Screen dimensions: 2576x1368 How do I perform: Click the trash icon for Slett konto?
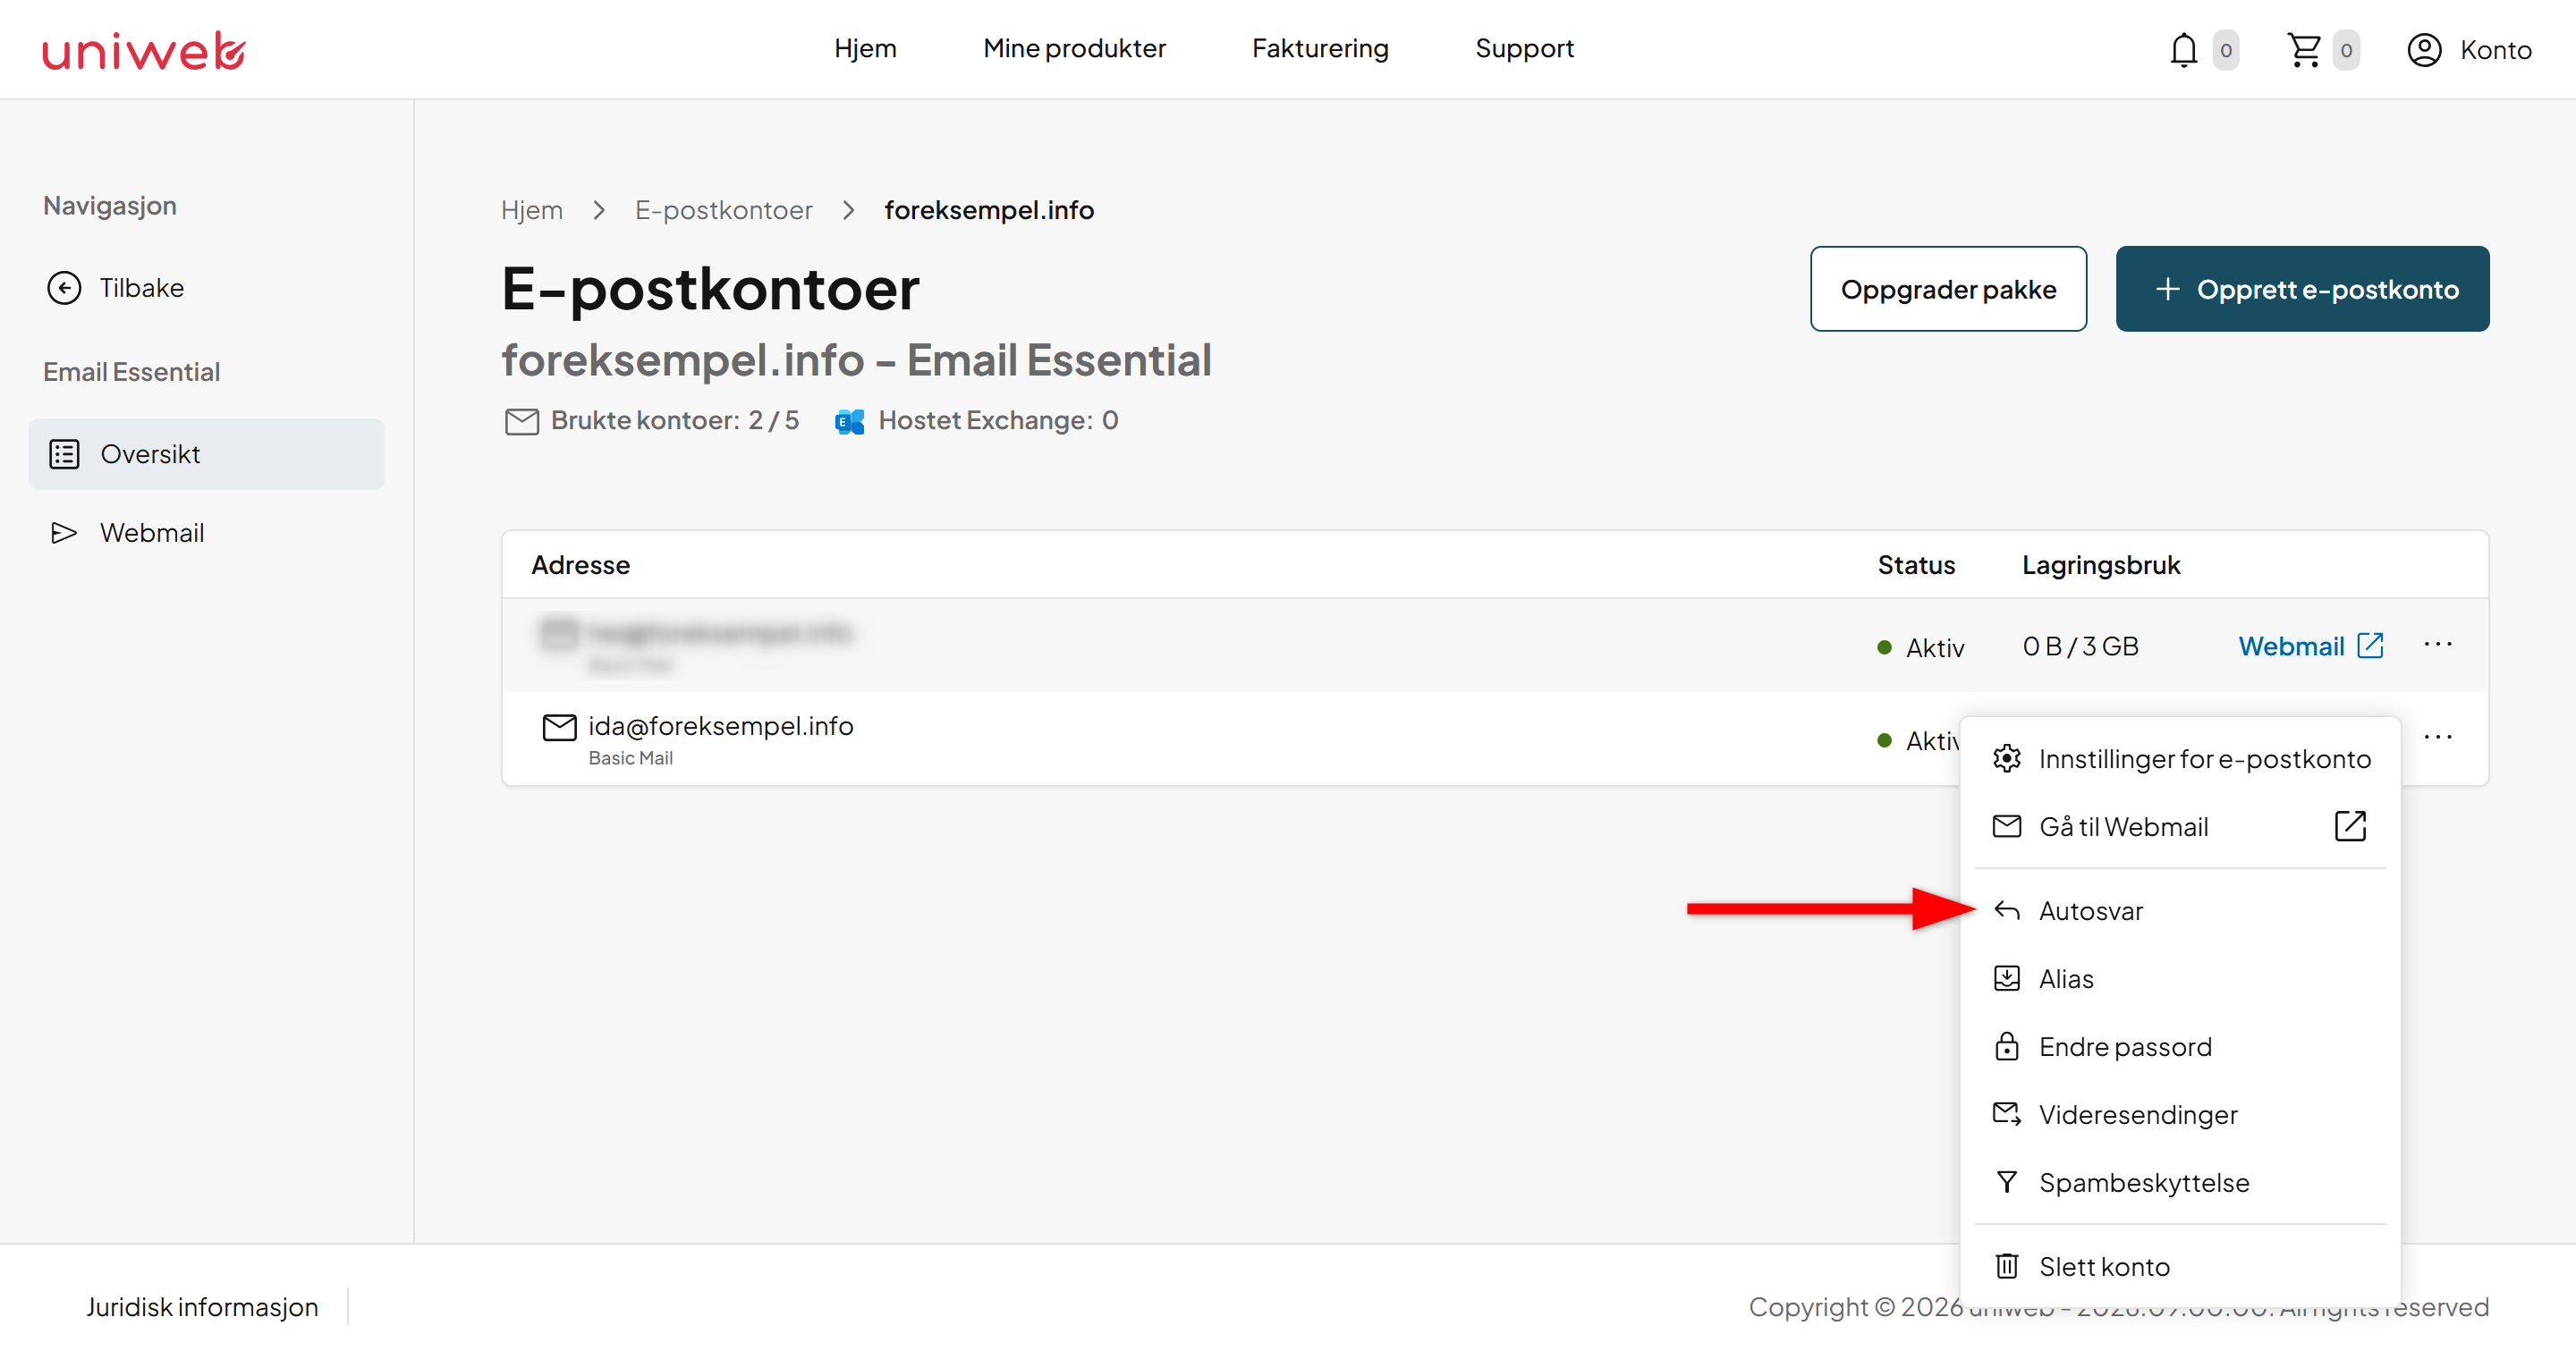pyautogui.click(x=2006, y=1266)
